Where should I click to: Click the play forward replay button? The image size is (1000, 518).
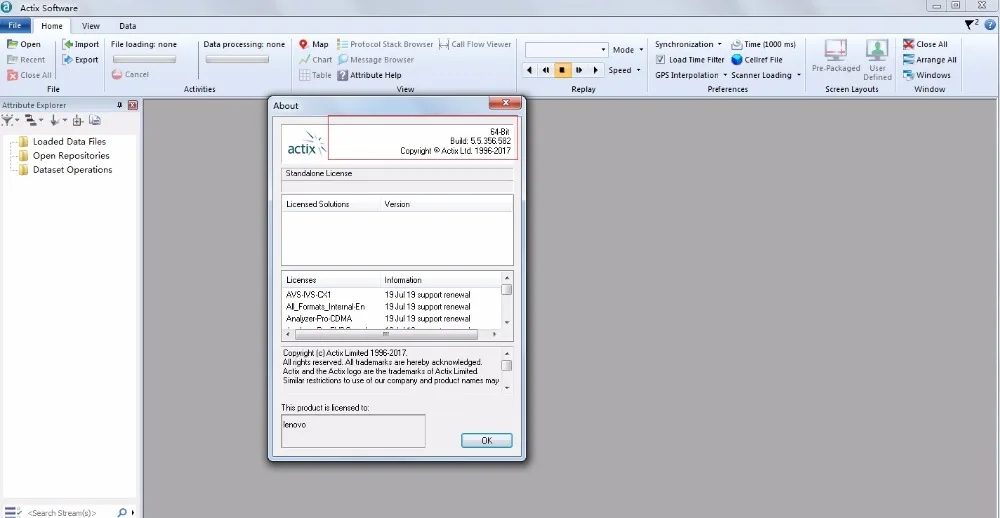tap(595, 70)
